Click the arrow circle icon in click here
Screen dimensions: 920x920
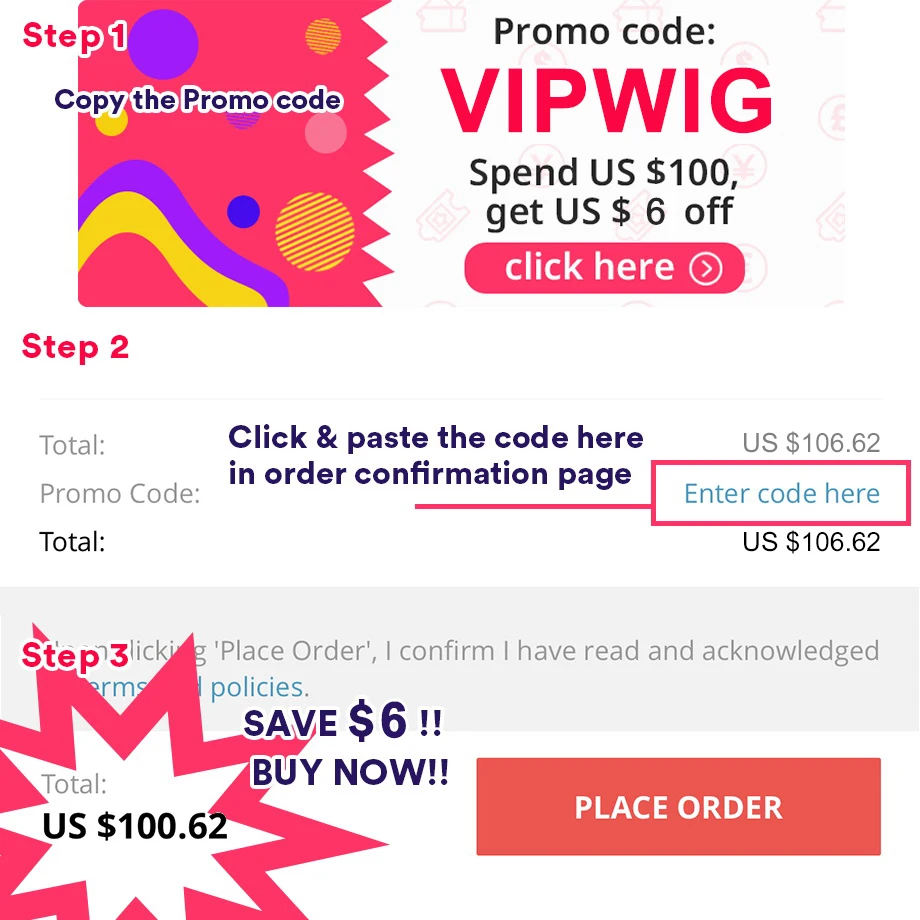(x=705, y=269)
